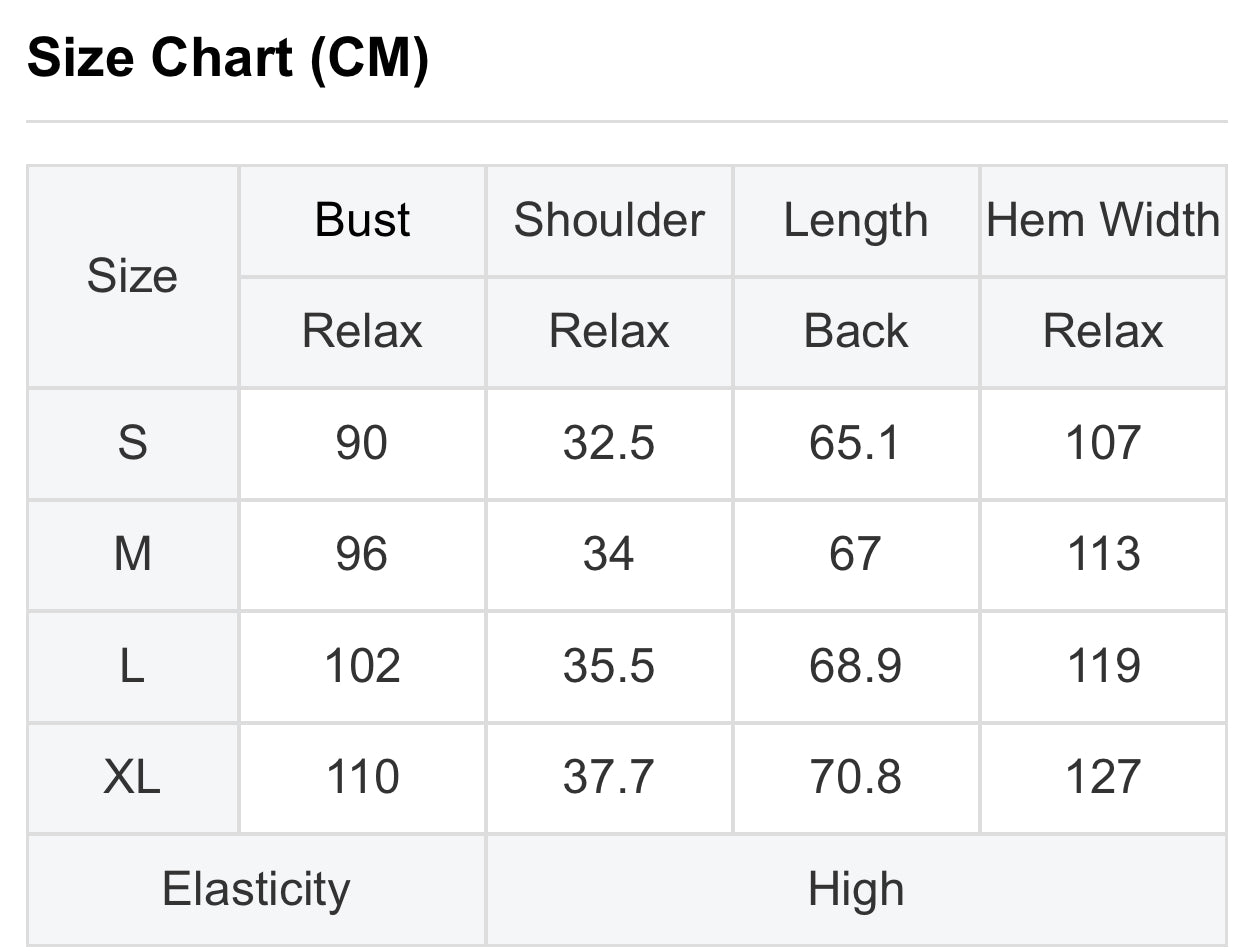Select the Bust column header

[362, 220]
